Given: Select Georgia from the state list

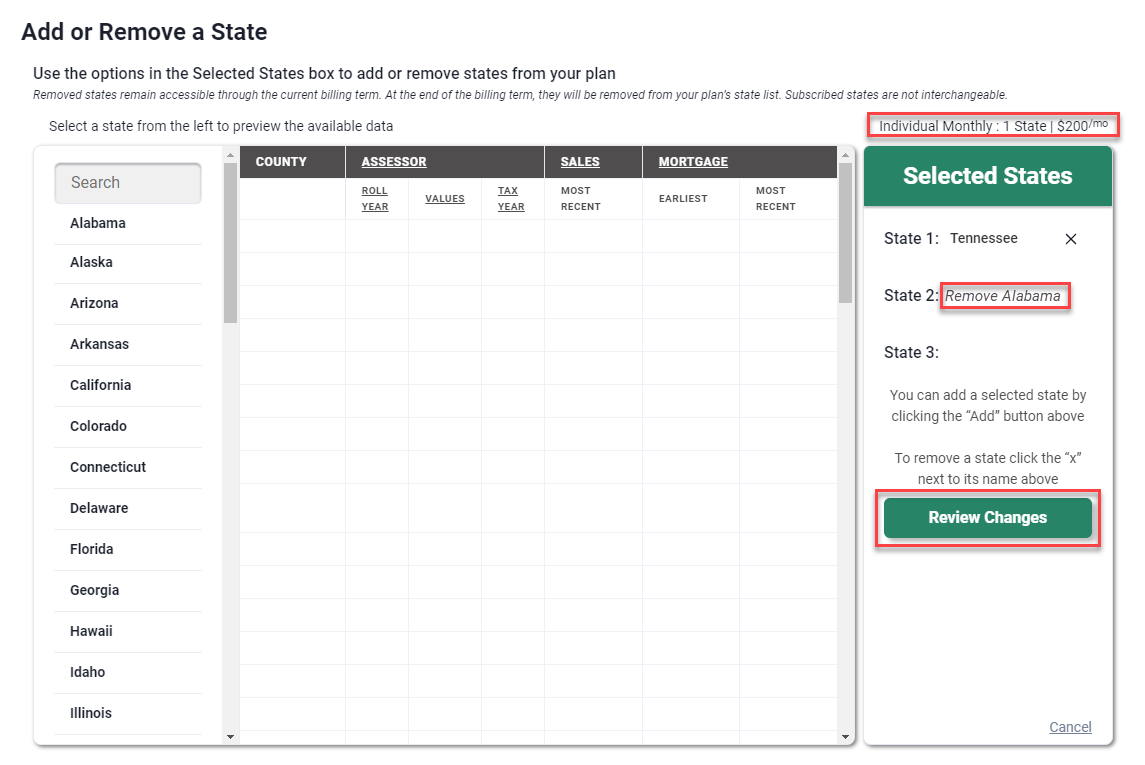Looking at the screenshot, I should coord(94,590).
